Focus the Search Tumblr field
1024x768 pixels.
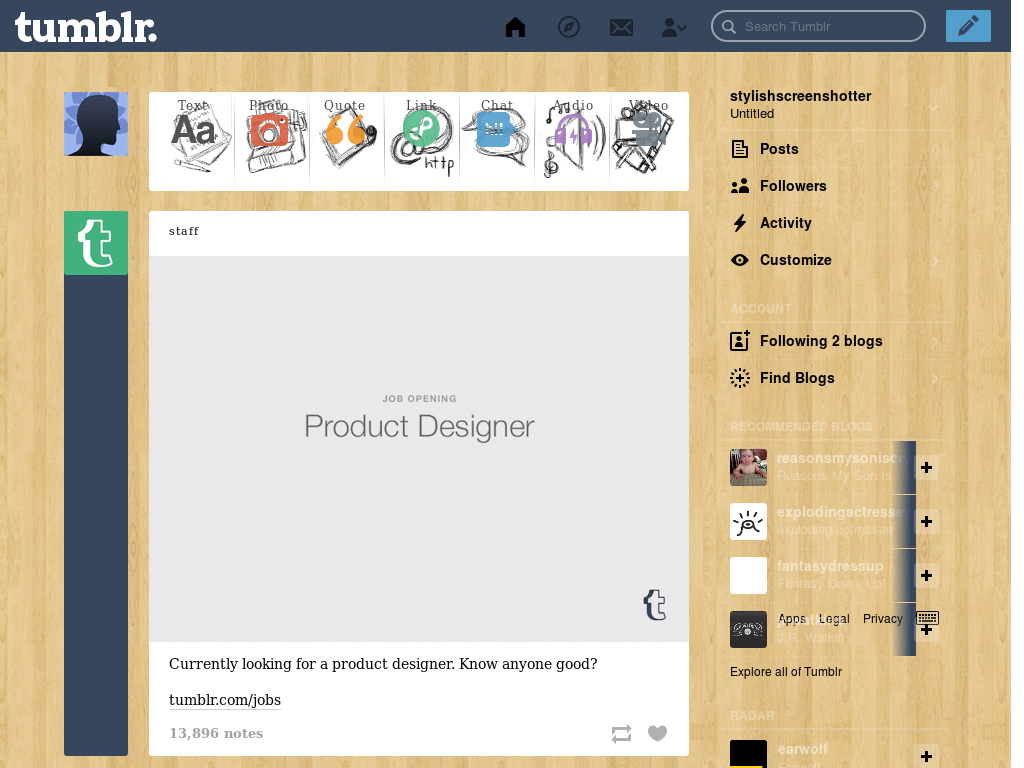point(818,26)
